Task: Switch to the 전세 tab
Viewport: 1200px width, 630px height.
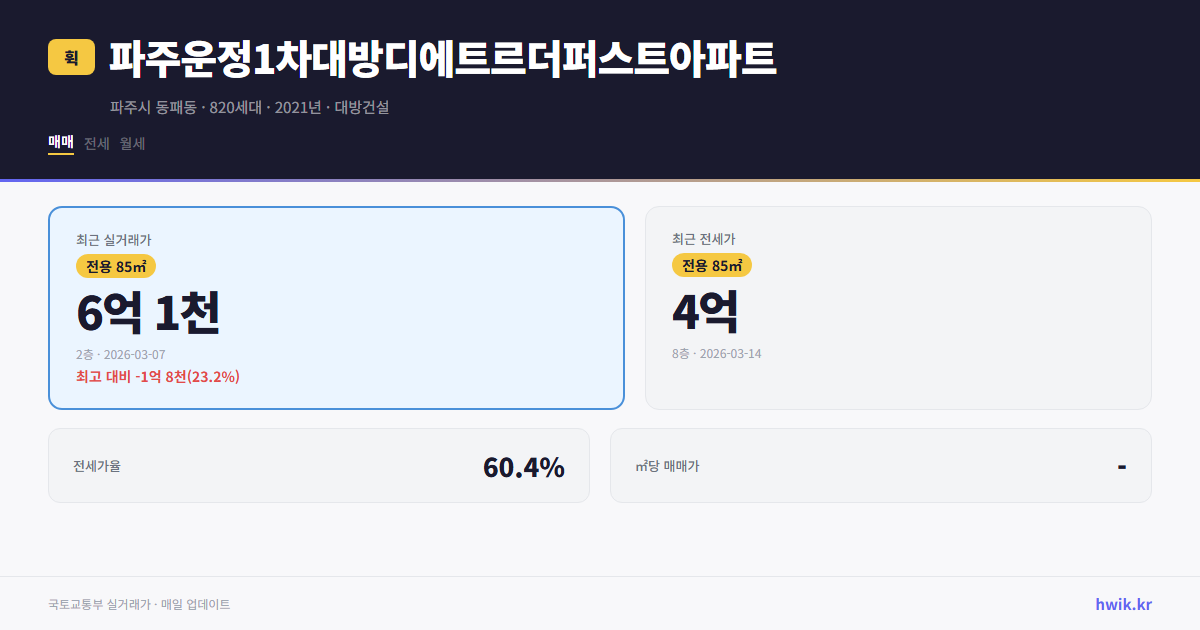Action: [96, 143]
